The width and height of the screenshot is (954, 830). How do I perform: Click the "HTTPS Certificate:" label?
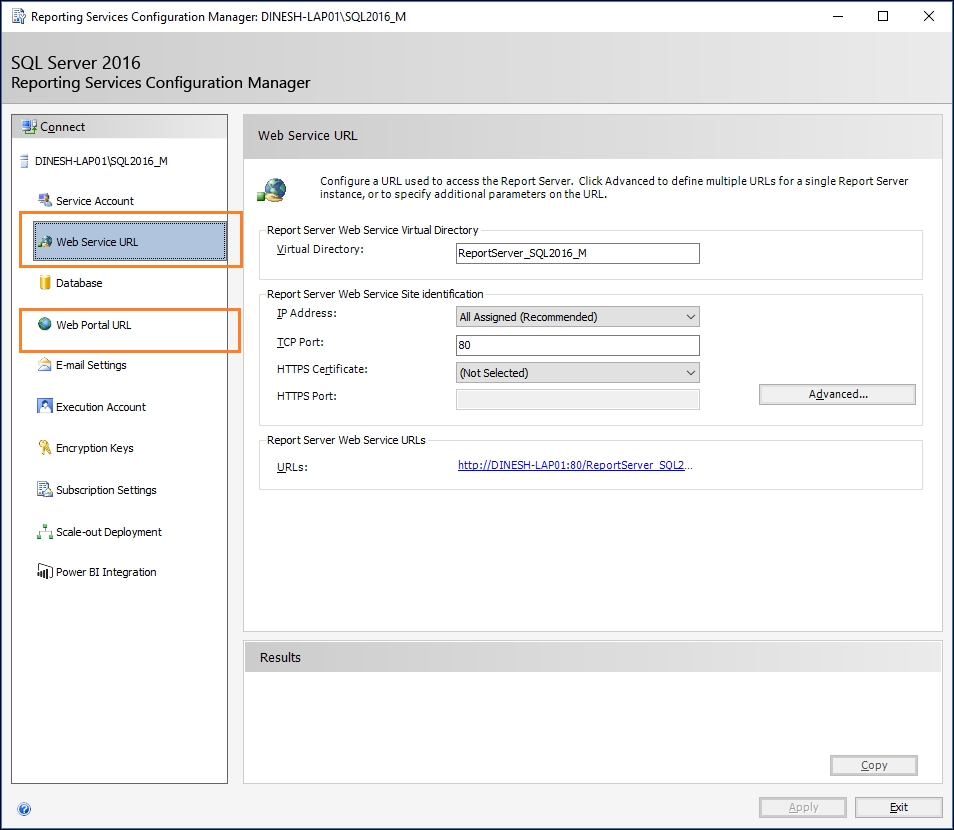(x=322, y=369)
